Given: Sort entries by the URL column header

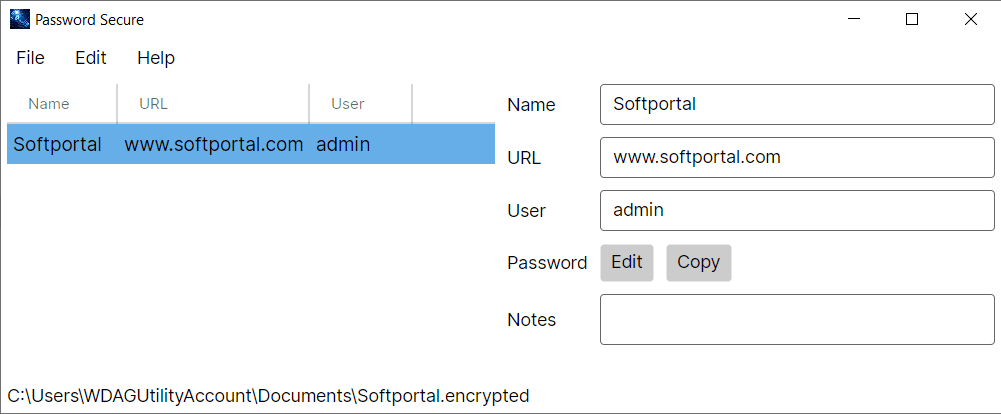Looking at the screenshot, I should click(154, 104).
